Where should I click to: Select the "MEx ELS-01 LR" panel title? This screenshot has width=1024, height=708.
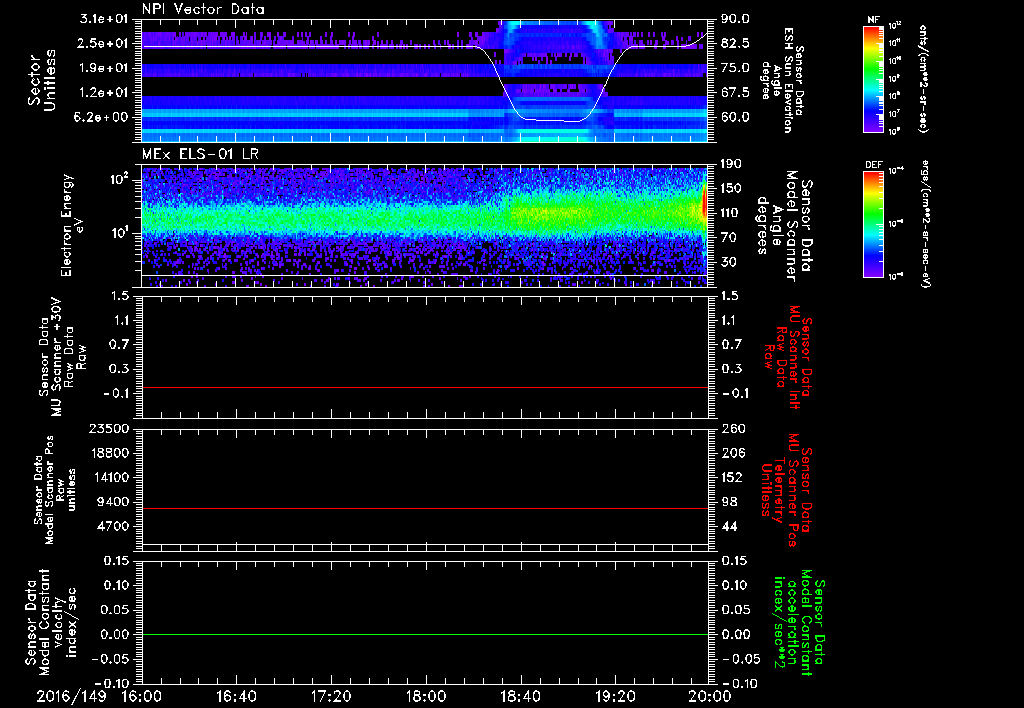(200, 154)
